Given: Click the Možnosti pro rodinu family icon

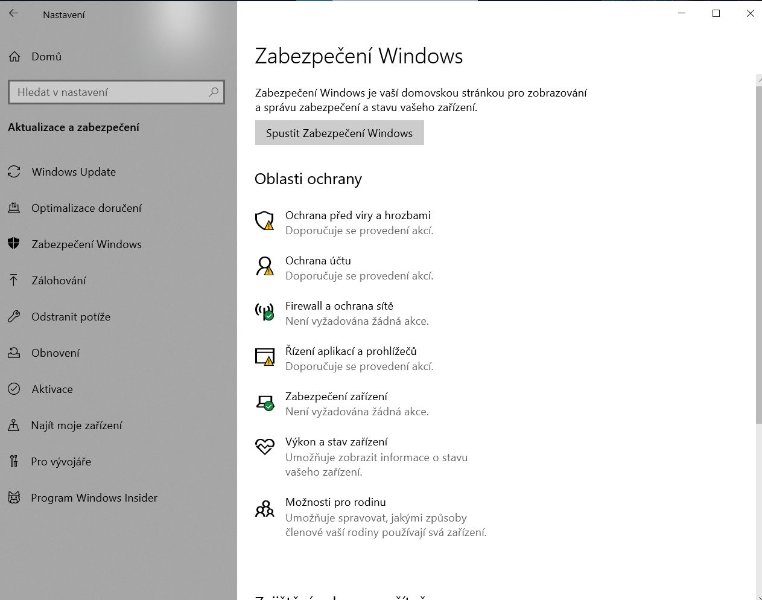Looking at the screenshot, I should coord(265,509).
